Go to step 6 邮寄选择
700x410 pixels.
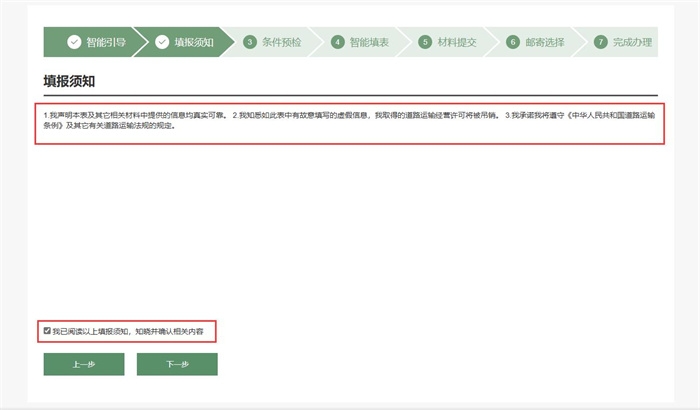click(535, 42)
